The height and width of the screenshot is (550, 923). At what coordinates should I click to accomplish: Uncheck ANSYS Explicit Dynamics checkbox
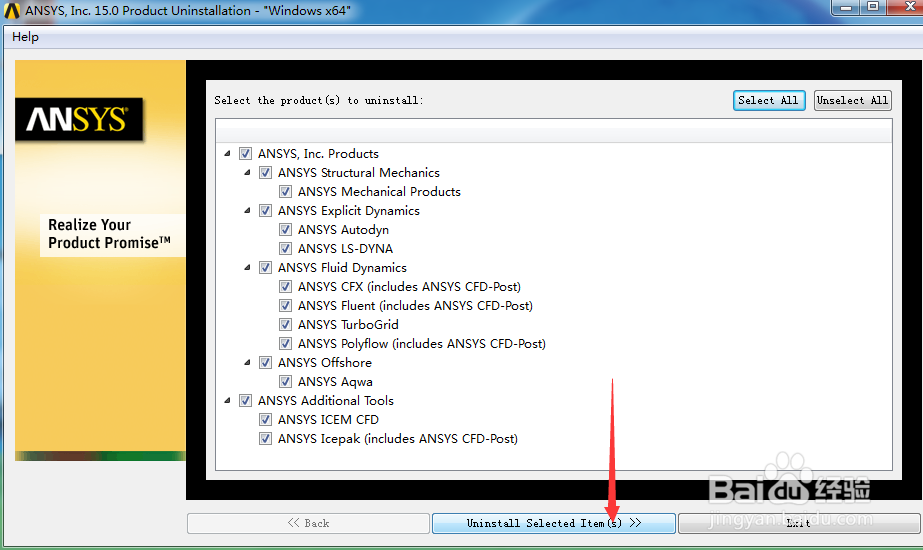tap(265, 211)
